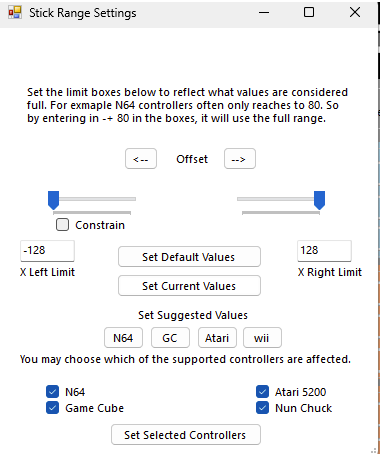Apply wii suggested values
This screenshot has width=381, height=454.
tap(262, 338)
